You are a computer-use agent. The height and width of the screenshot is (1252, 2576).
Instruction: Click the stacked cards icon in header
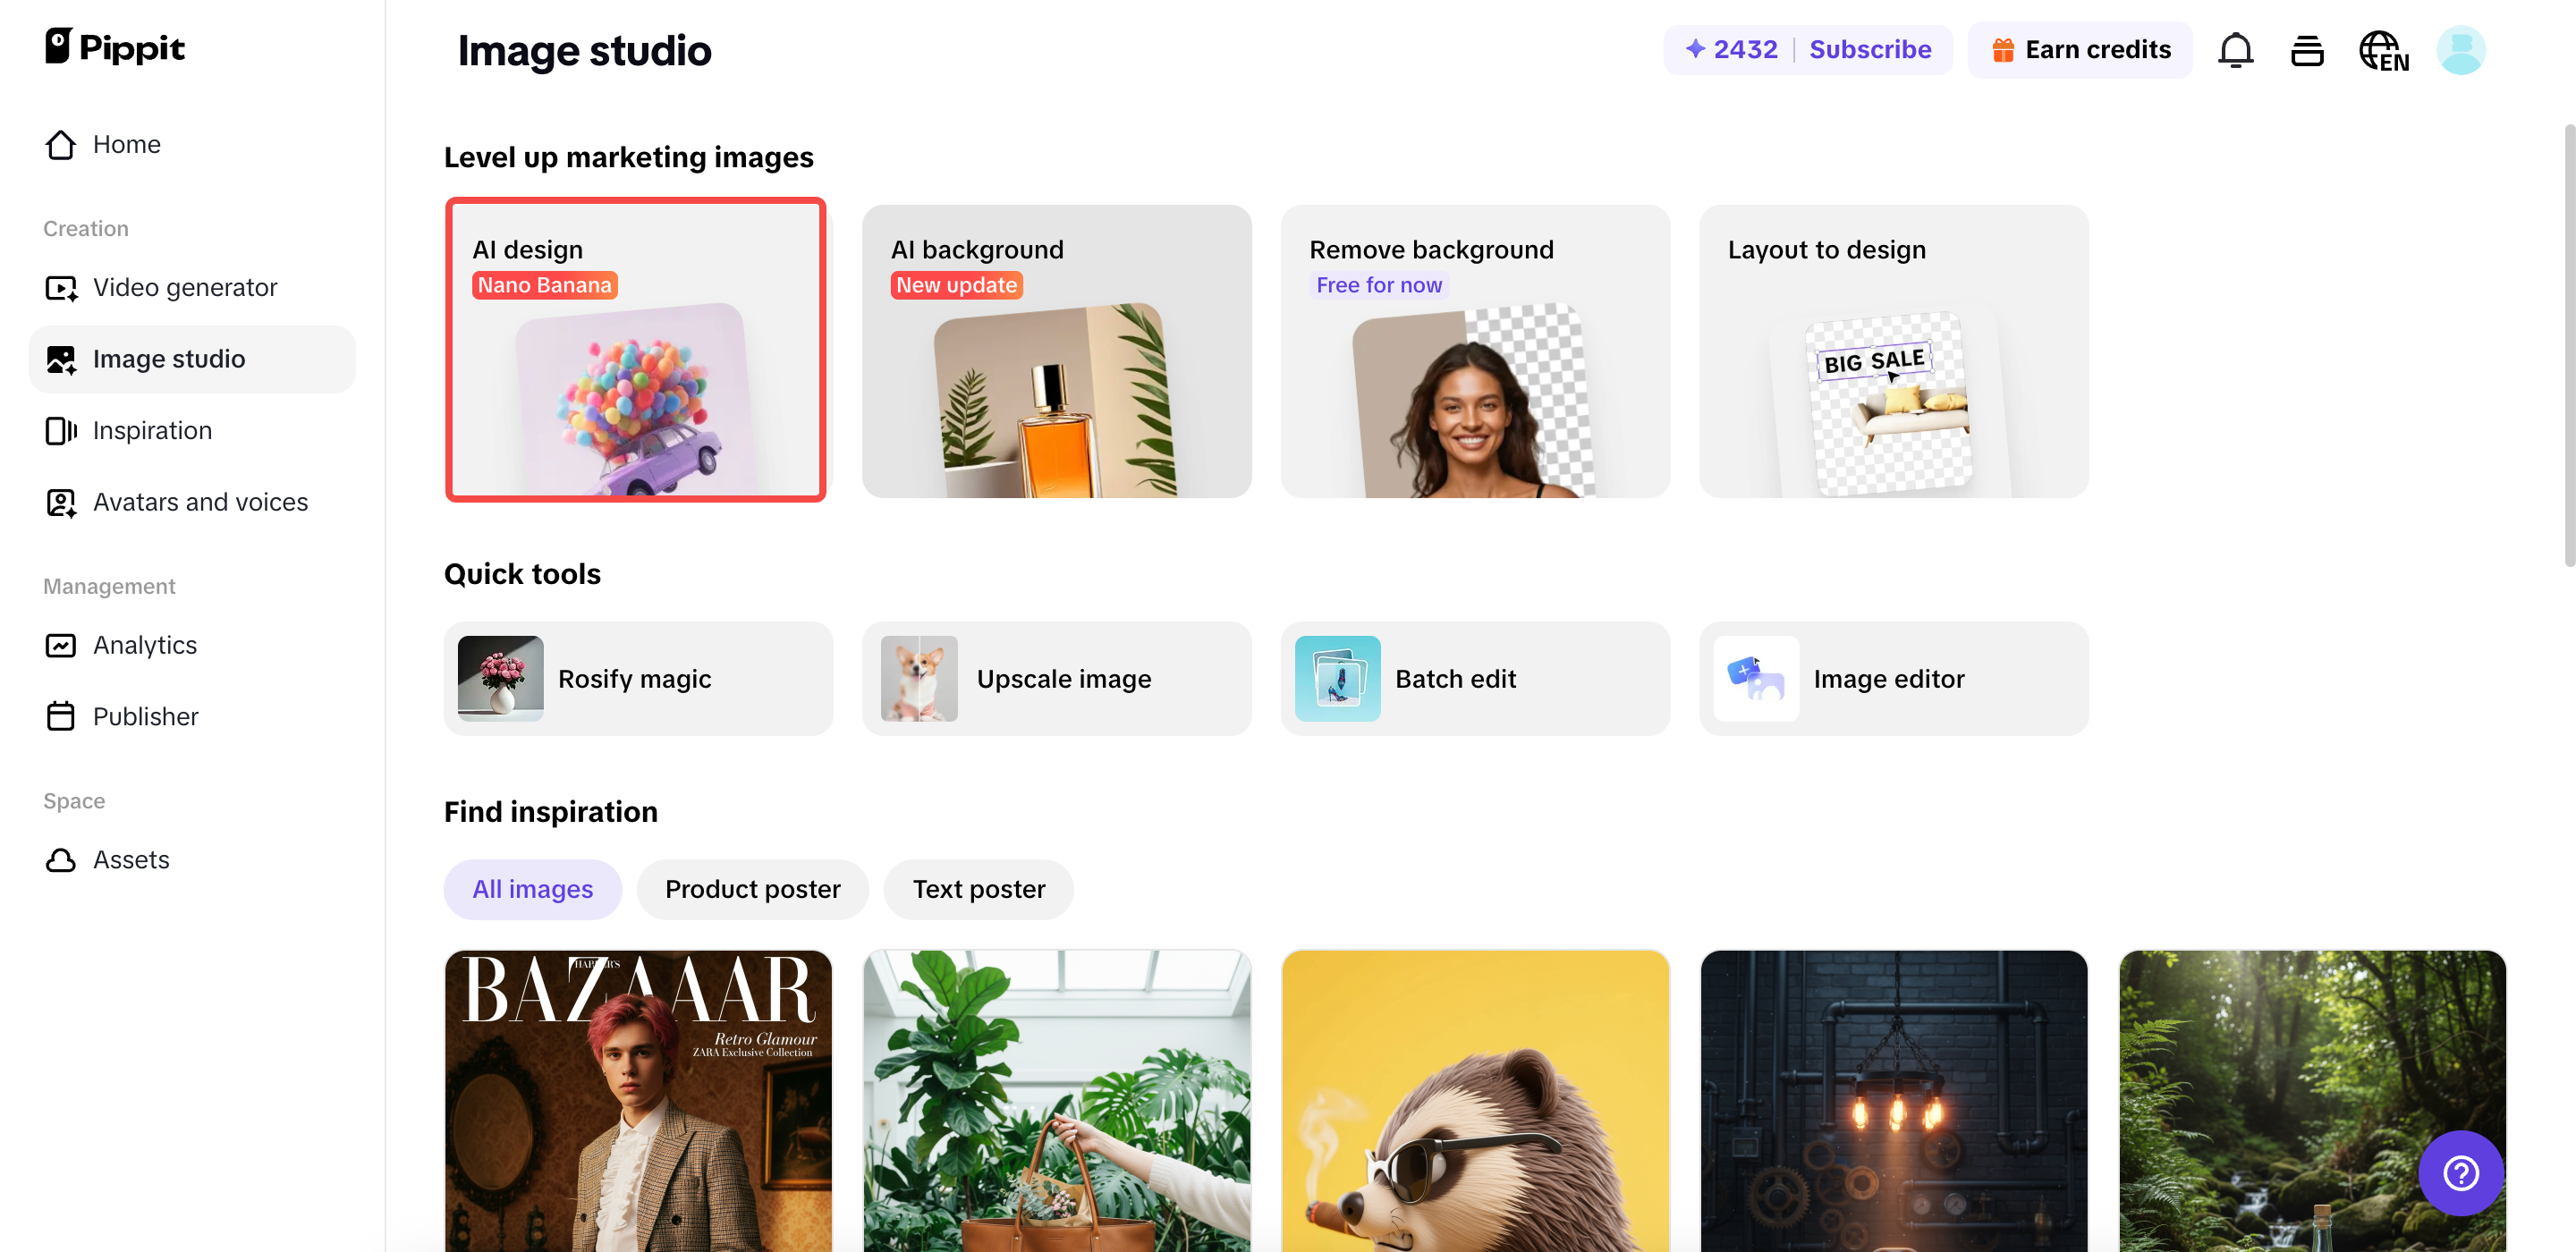2306,50
